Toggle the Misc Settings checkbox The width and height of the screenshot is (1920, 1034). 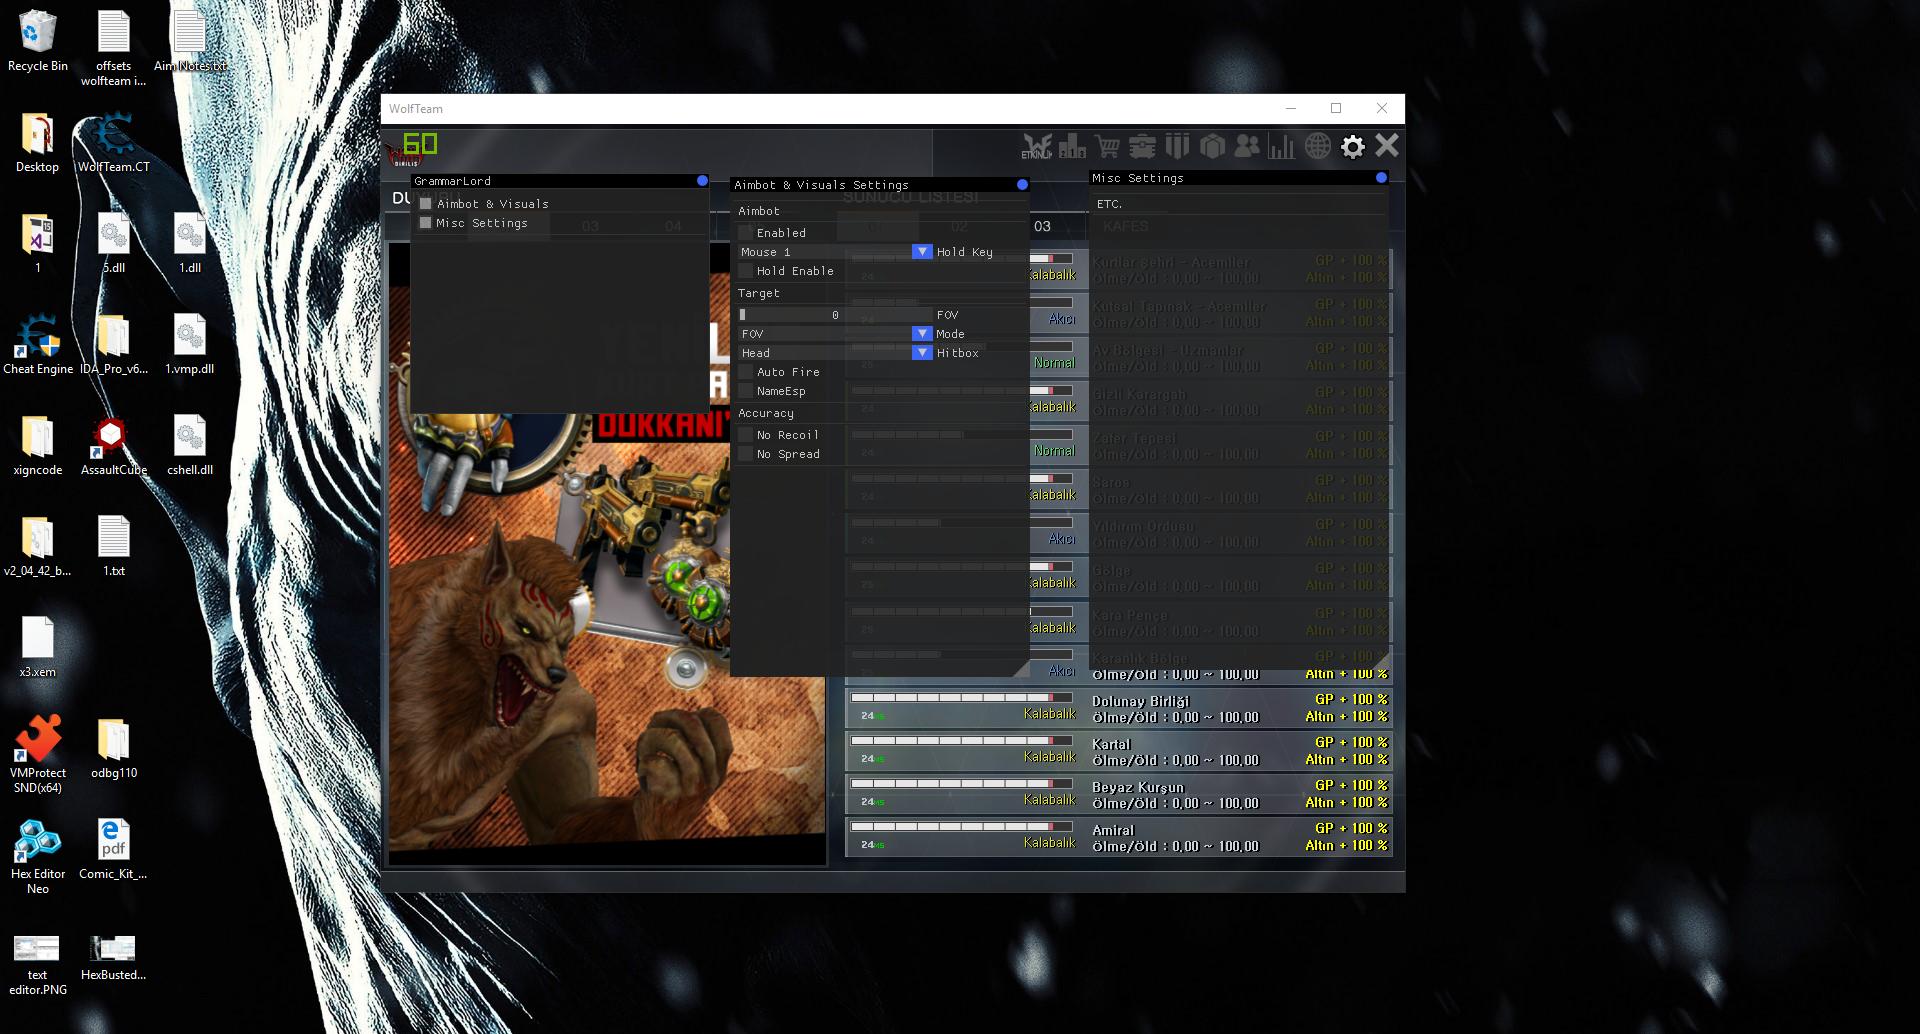click(426, 223)
